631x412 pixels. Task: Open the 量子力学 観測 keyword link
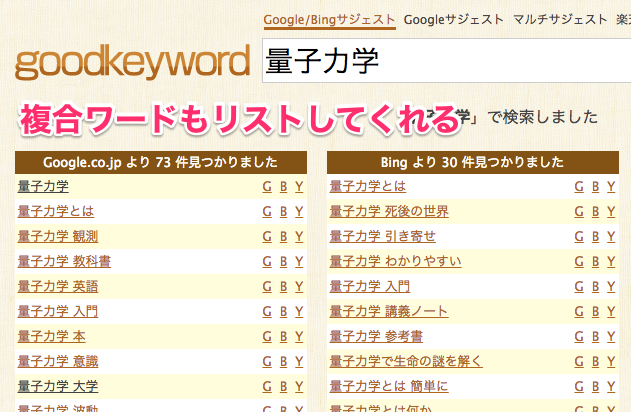(x=58, y=236)
